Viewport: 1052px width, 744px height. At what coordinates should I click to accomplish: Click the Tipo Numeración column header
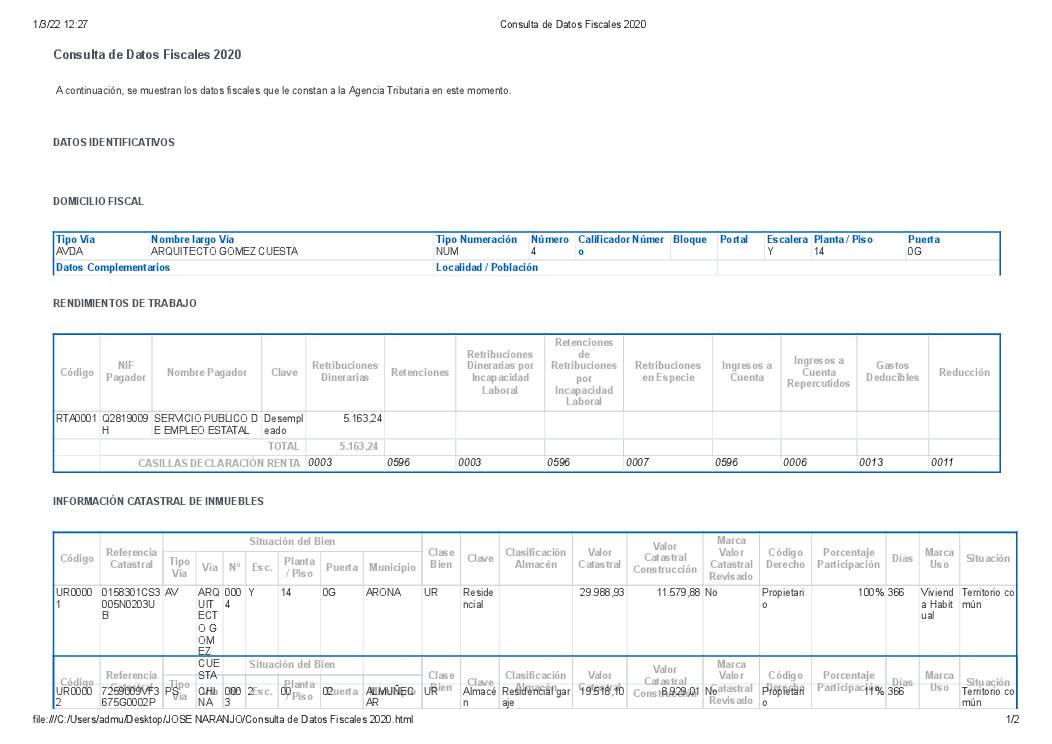coord(477,240)
